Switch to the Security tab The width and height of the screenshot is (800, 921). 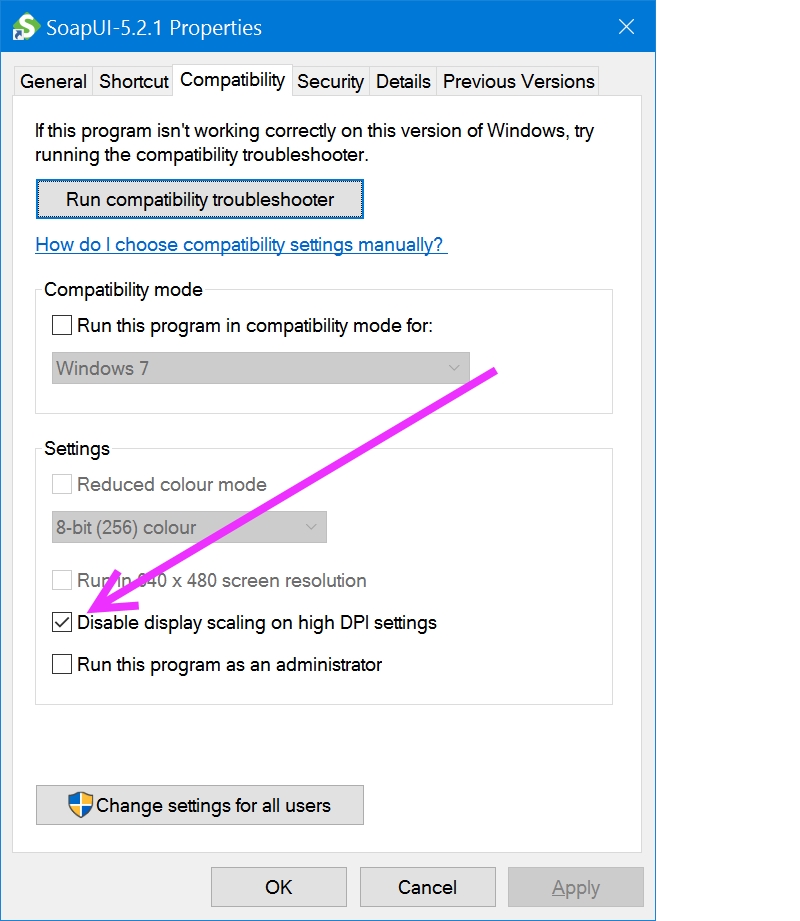[330, 81]
